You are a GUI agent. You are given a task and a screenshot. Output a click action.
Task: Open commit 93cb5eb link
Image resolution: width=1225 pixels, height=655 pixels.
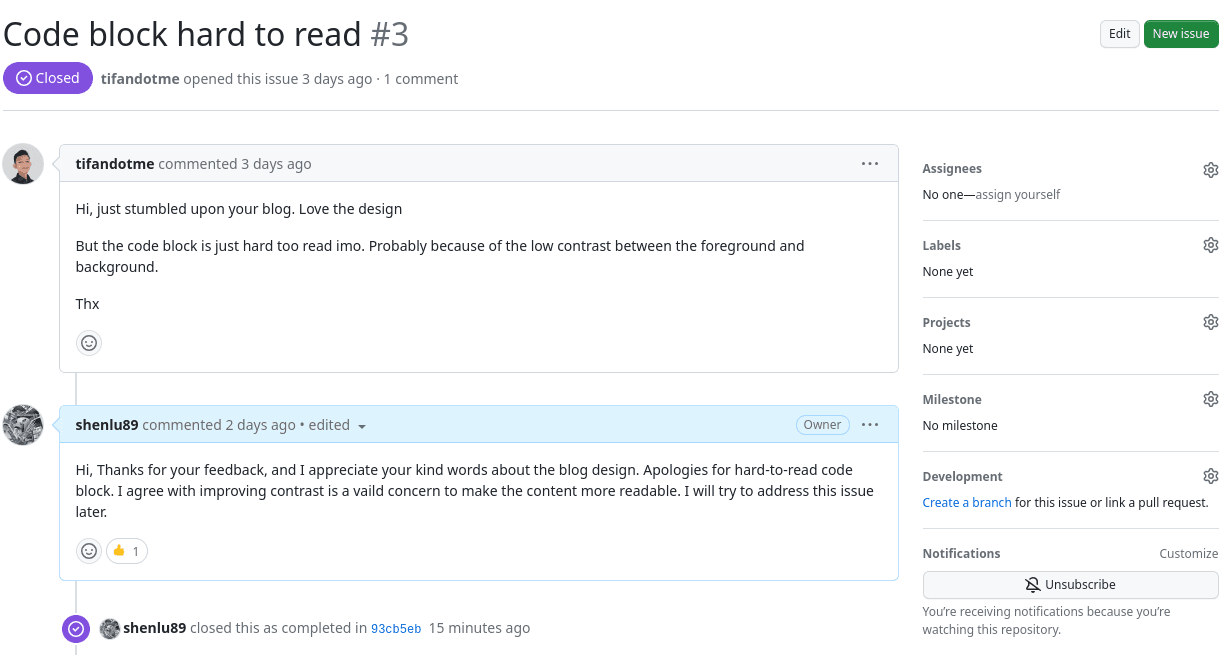click(396, 629)
